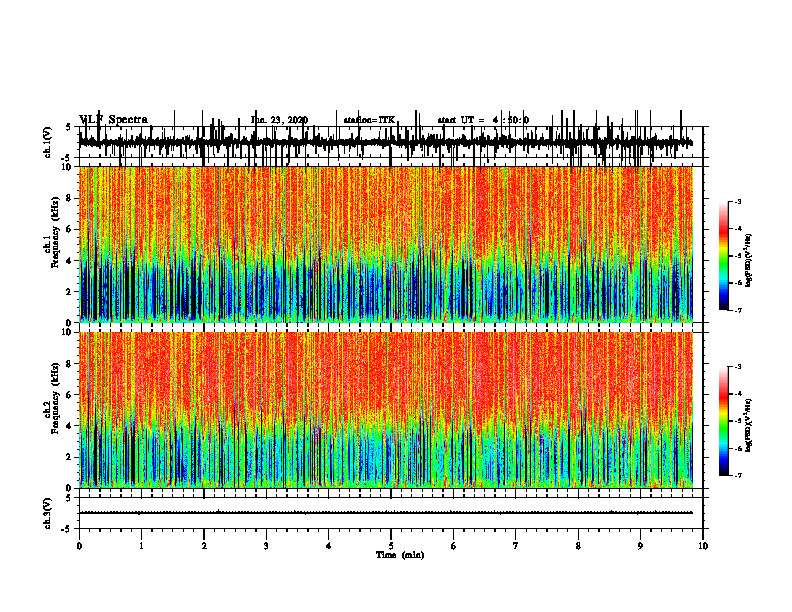The height and width of the screenshot is (612, 792).
Task: Click the "6" tick on ch.1 frequency axis
Action: click(x=69, y=229)
